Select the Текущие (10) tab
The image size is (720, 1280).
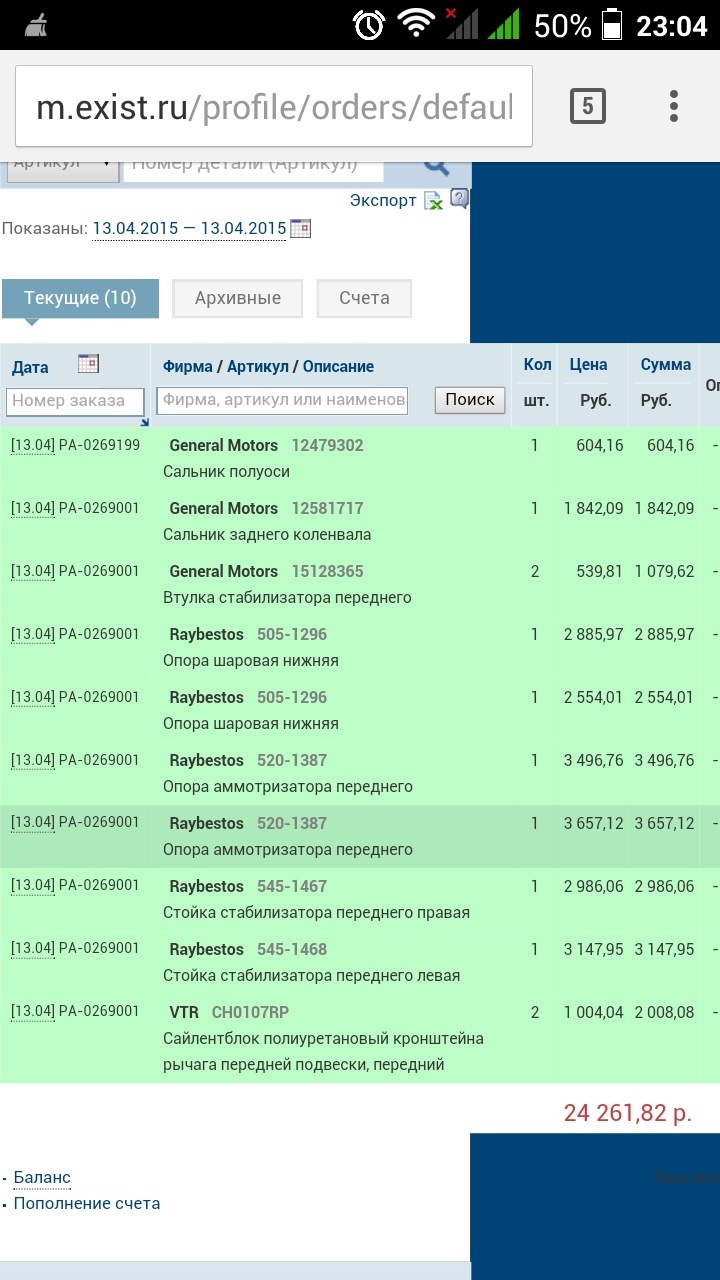tap(80, 298)
